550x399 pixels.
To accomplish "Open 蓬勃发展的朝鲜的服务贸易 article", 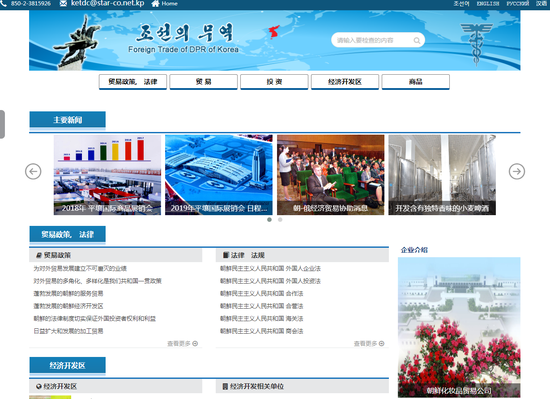I will 68,293.
